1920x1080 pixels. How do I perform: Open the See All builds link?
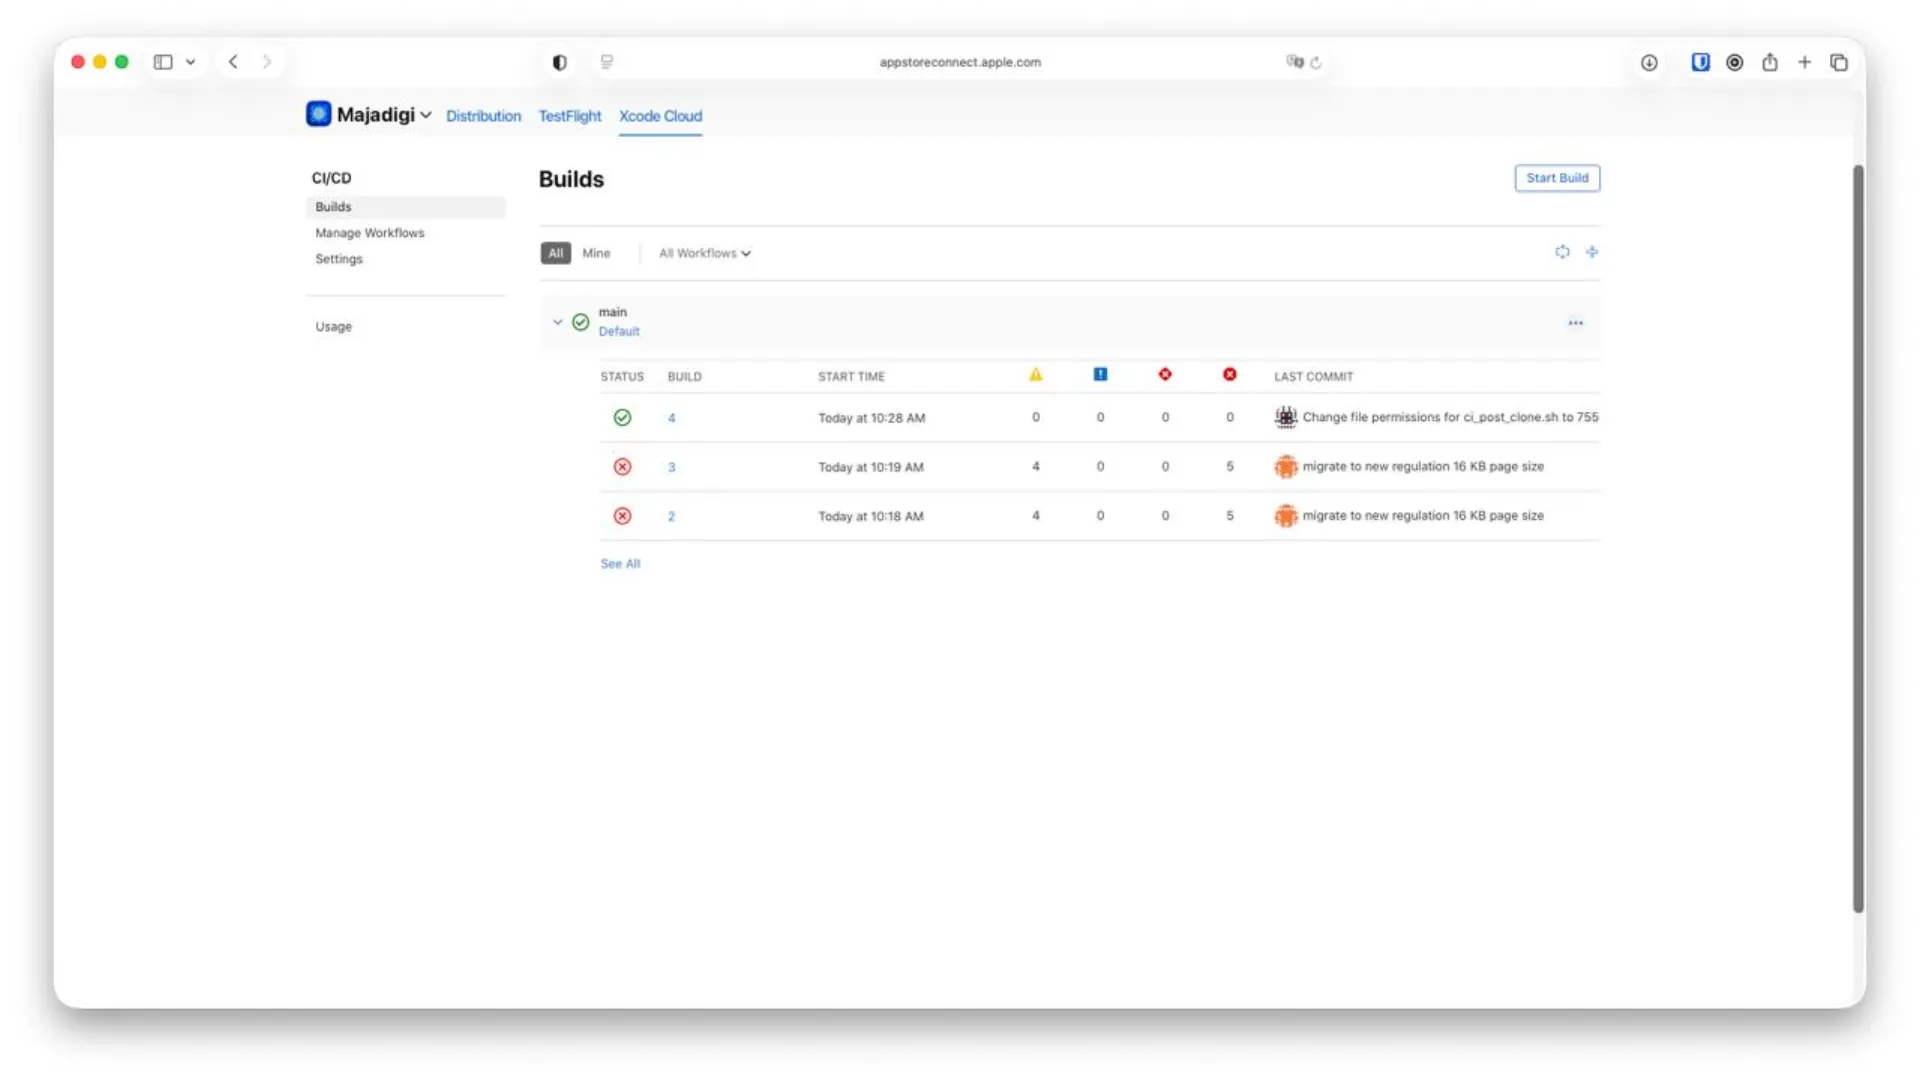(x=619, y=564)
